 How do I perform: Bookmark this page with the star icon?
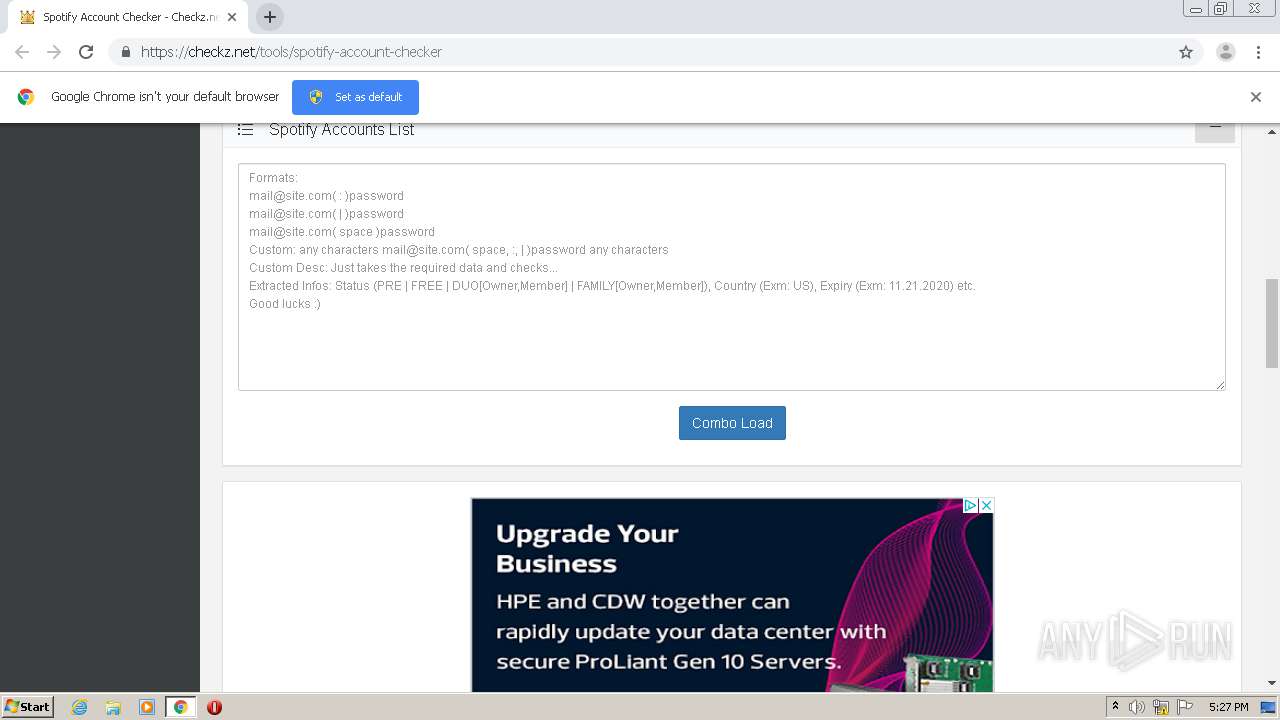(1186, 52)
